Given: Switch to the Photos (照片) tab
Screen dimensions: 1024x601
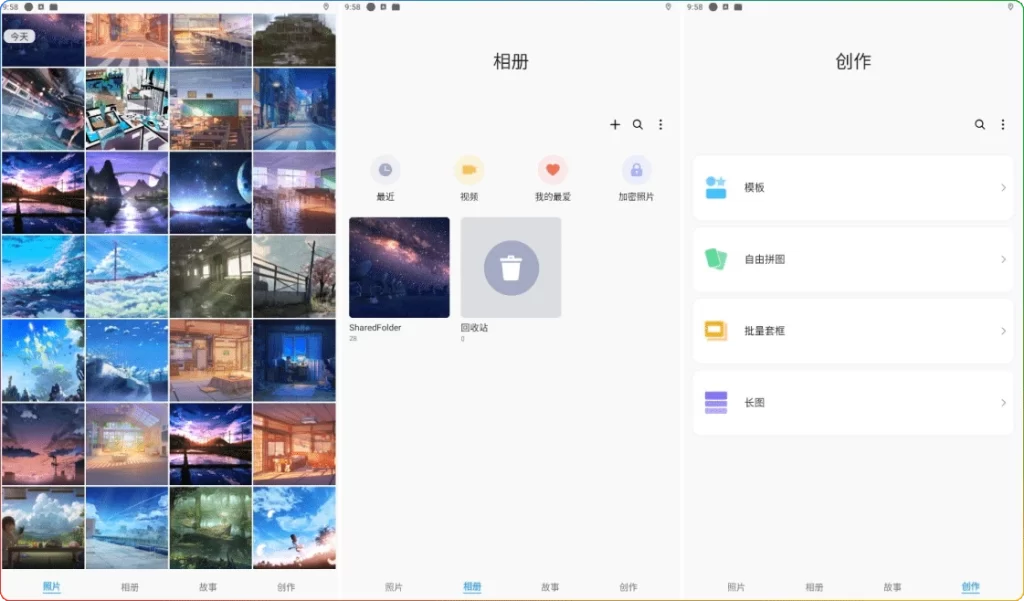Looking at the screenshot, I should 393,587.
